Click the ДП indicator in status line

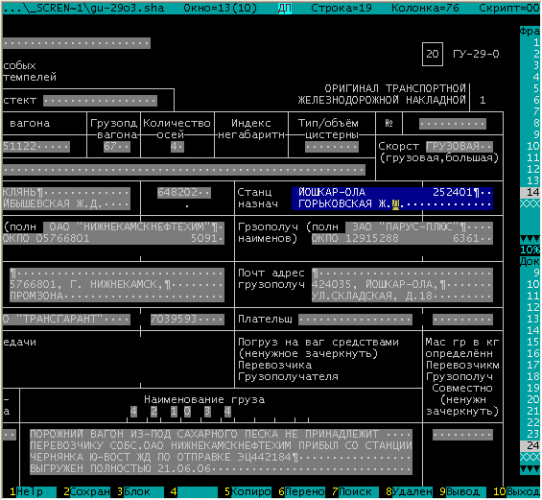pos(285,8)
